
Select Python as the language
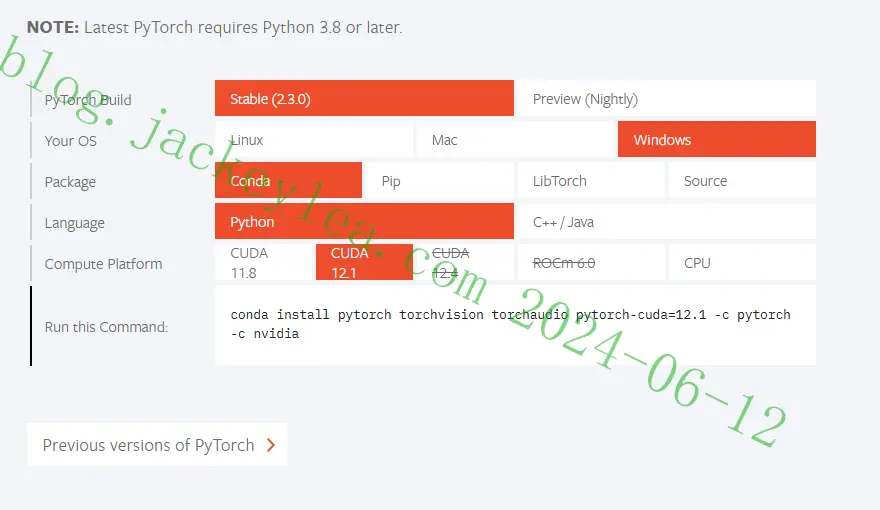(x=364, y=221)
